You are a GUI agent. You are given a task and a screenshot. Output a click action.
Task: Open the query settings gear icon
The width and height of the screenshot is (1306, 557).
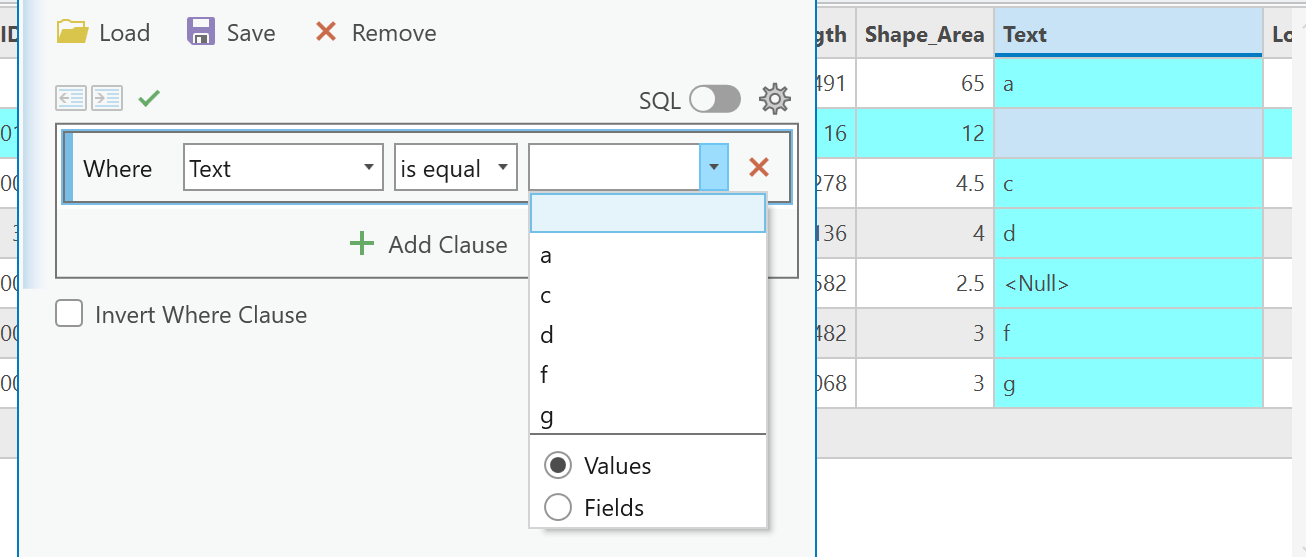click(775, 99)
